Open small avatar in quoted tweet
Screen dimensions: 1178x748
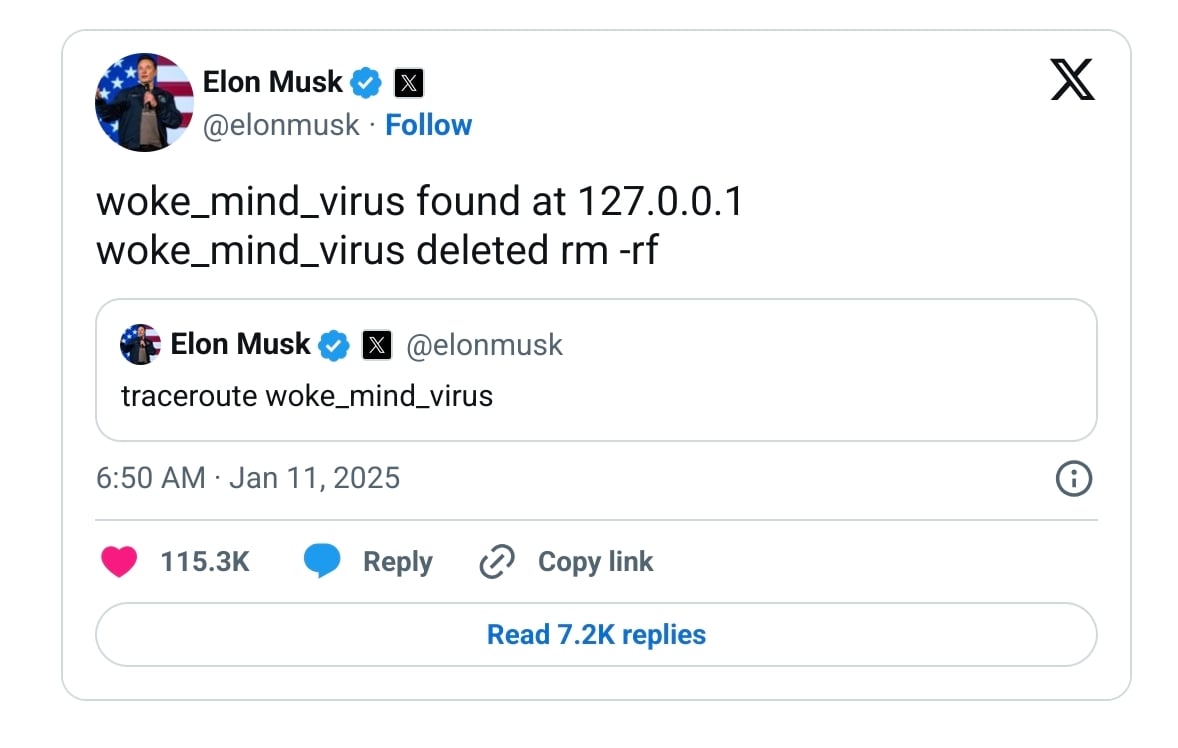(140, 345)
